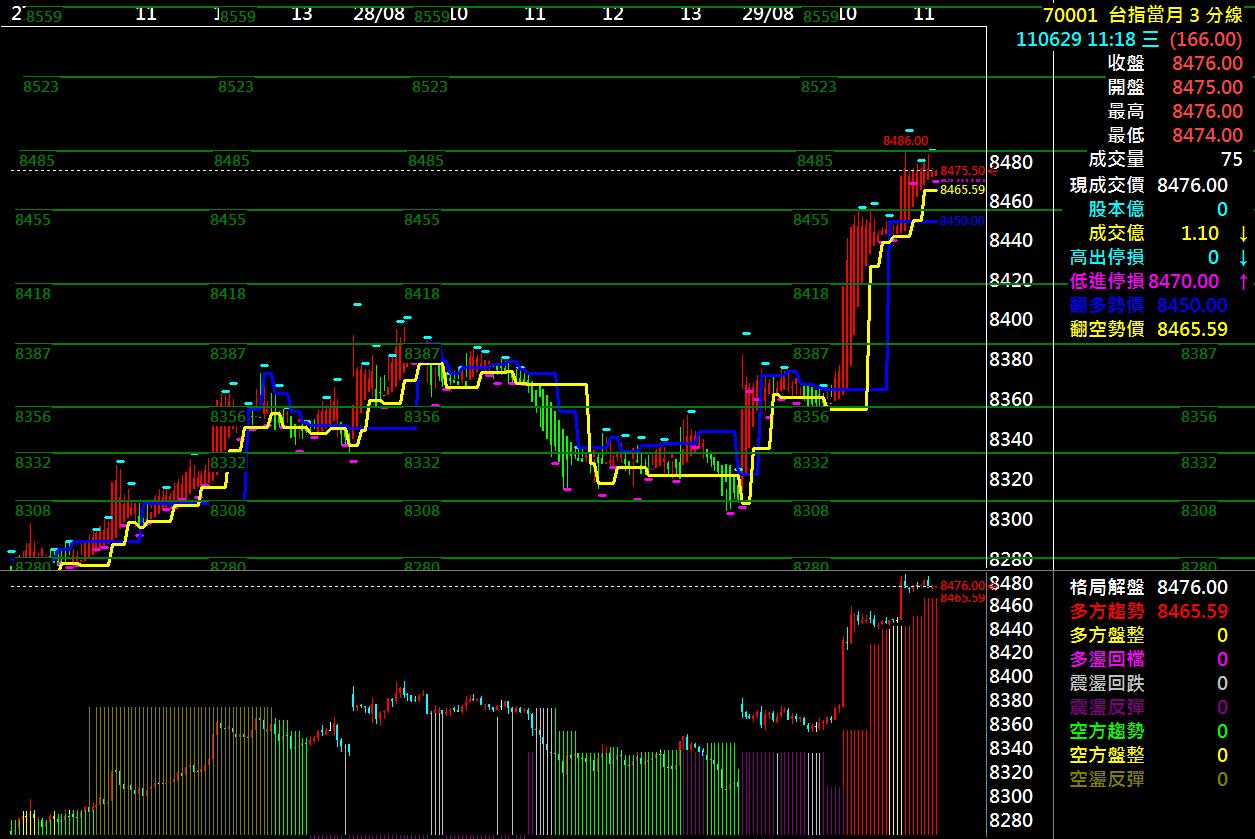The width and height of the screenshot is (1255, 839).
Task: Click the 成交量 value 75
Action: coord(1232,160)
